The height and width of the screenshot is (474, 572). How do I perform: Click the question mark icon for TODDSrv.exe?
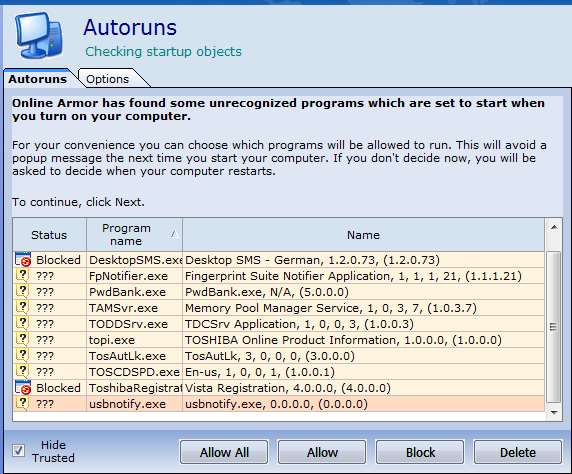[x=22, y=324]
